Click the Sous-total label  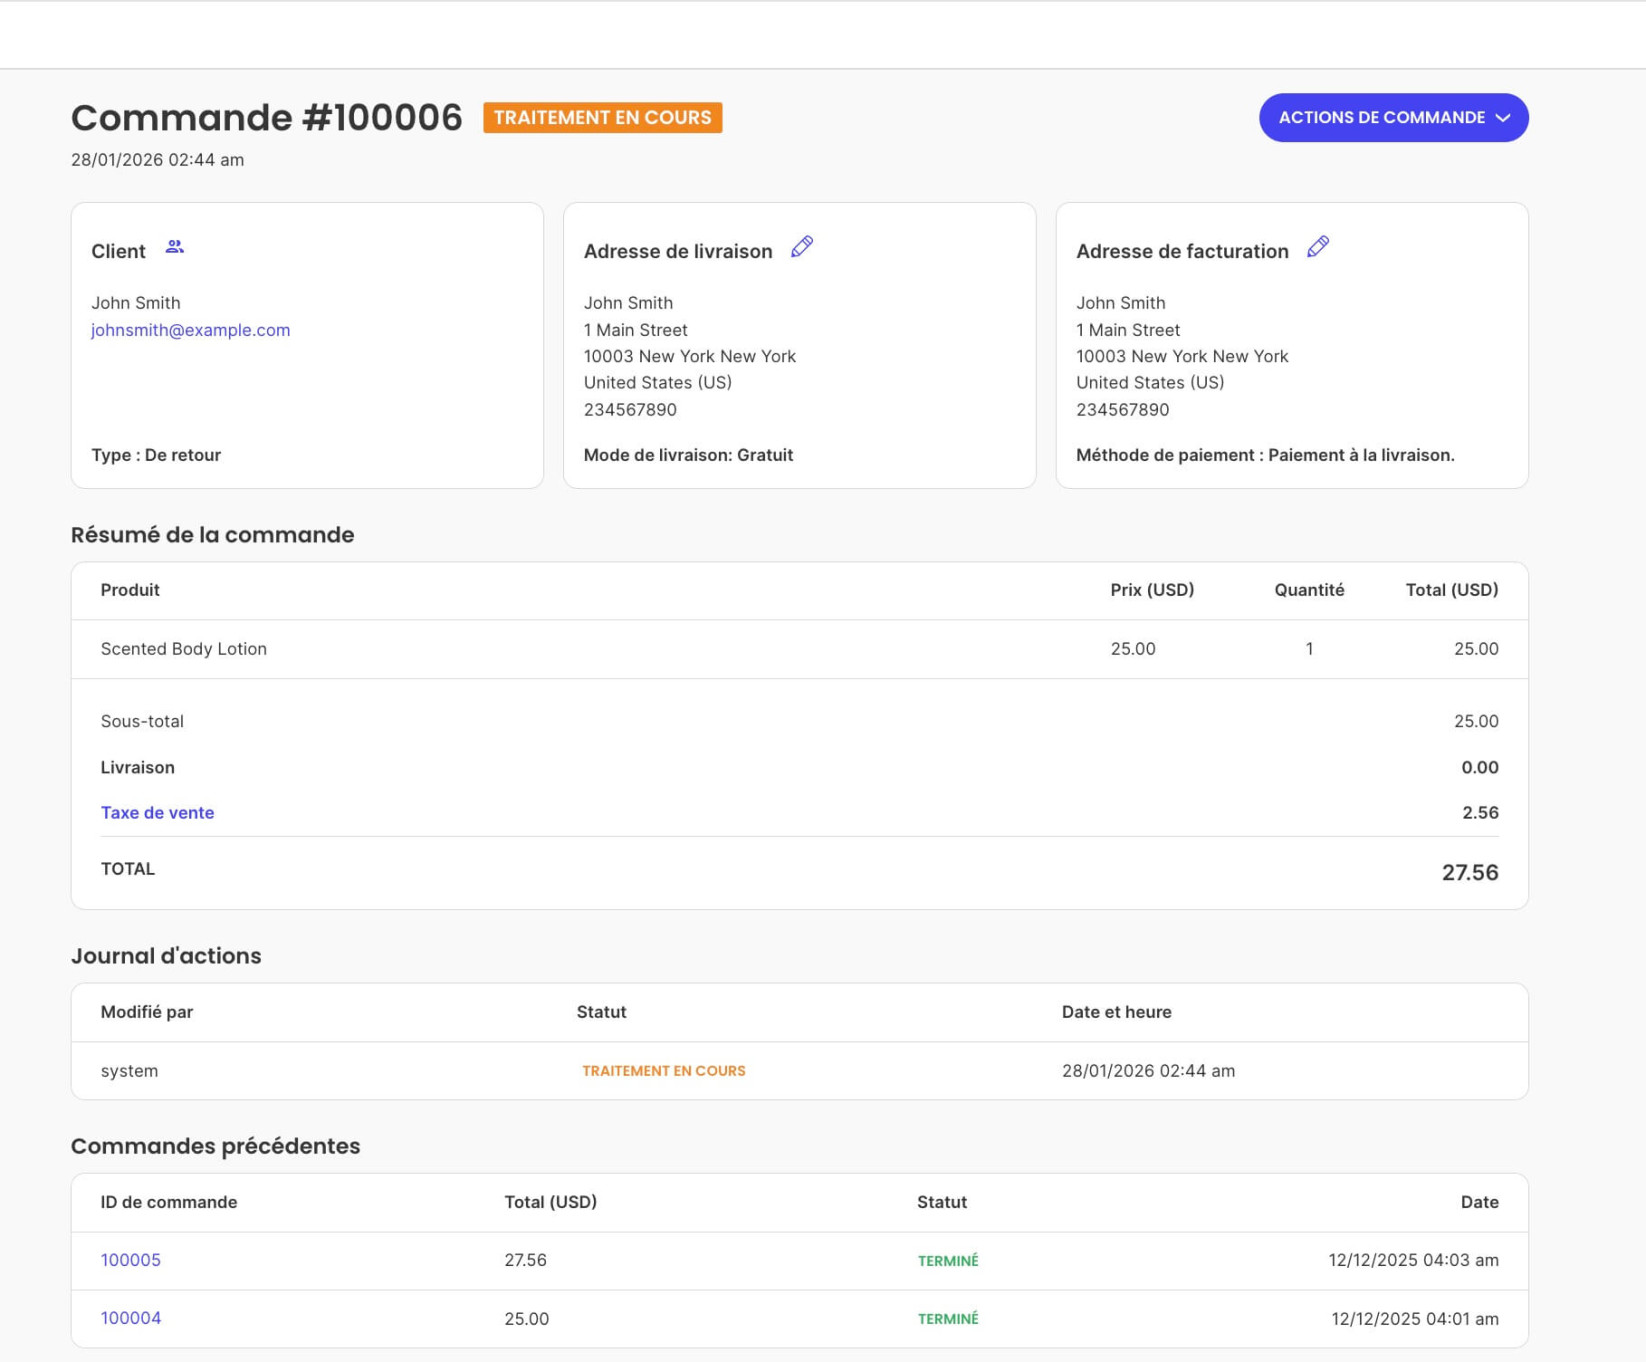[x=142, y=721]
